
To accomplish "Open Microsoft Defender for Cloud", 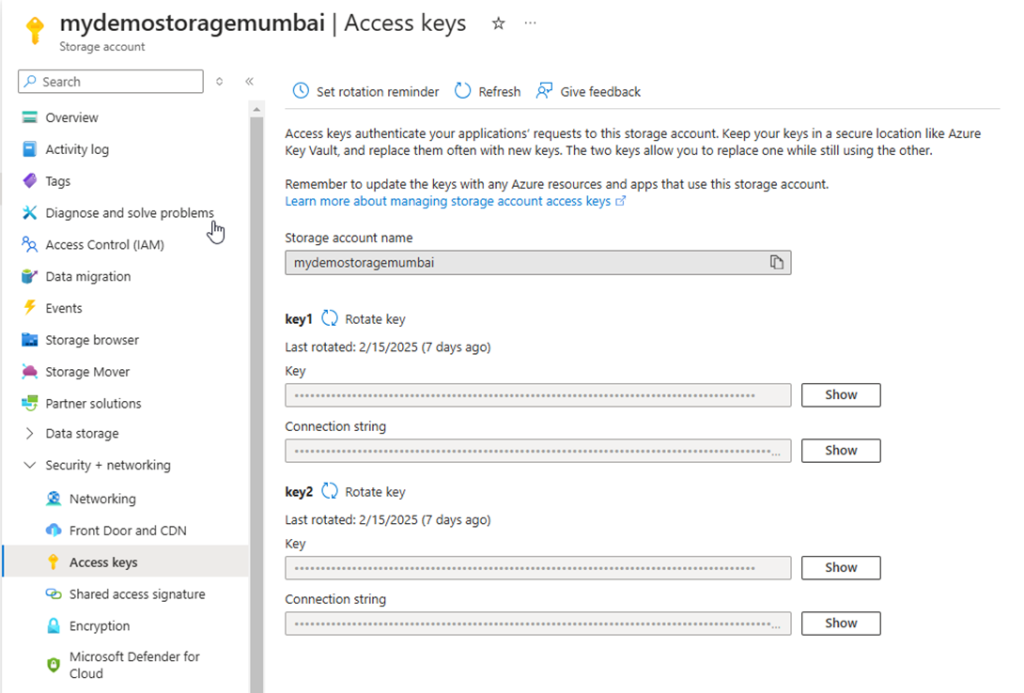I will (125, 664).
